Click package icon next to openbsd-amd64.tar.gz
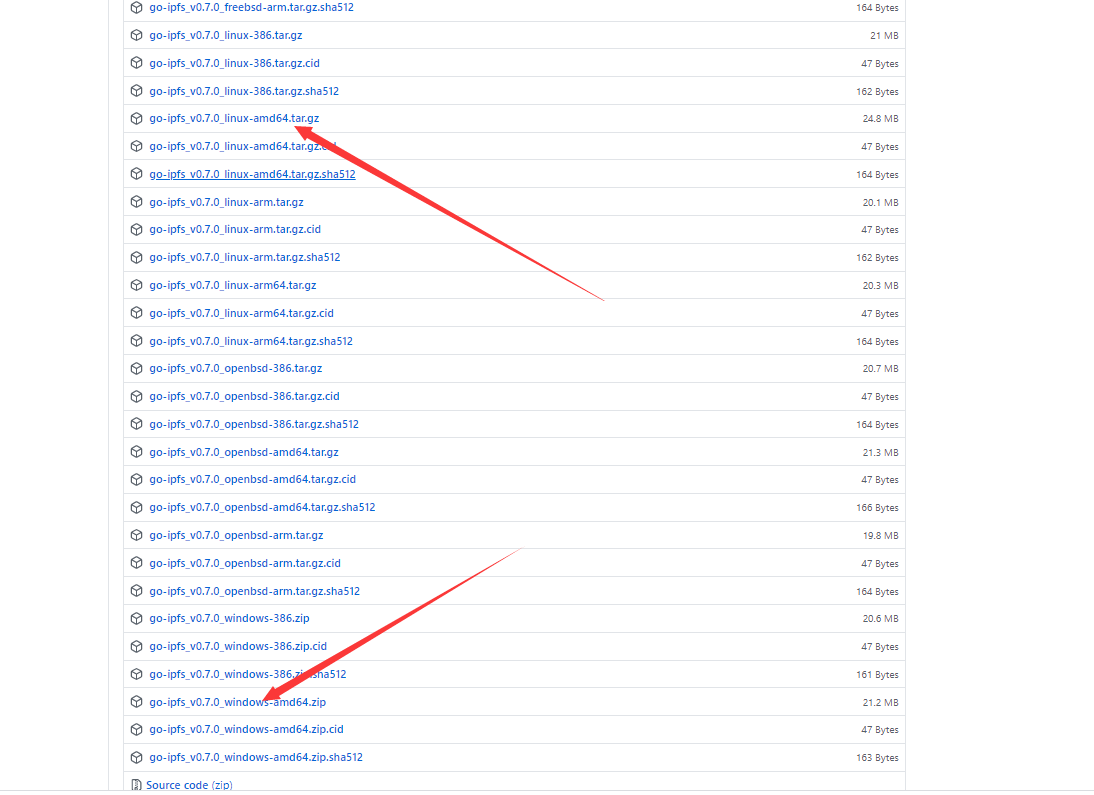Viewport: 1094px width, 795px height. (x=137, y=452)
